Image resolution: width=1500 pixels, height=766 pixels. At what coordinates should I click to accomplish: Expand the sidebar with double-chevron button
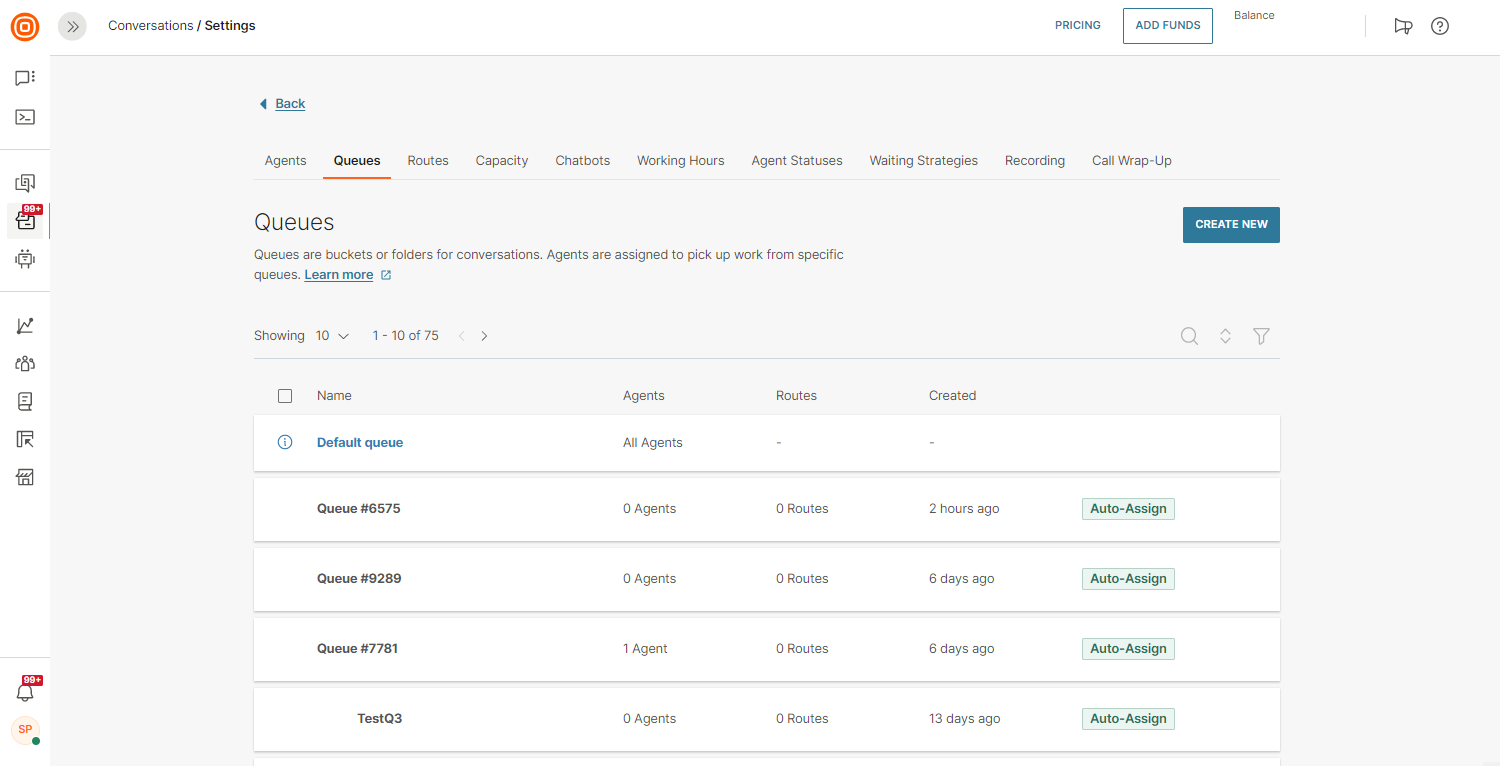point(73,26)
